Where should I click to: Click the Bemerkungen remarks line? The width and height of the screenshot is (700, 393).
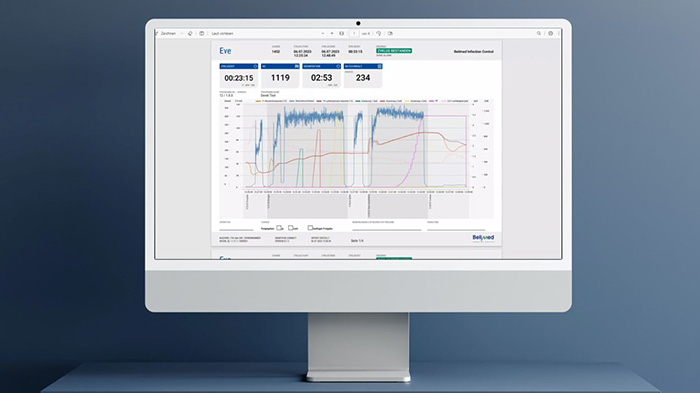[x=387, y=229]
